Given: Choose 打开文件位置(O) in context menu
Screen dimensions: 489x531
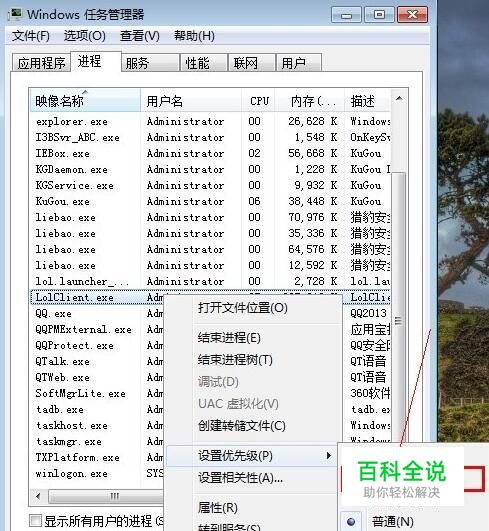Looking at the screenshot, I should [x=242, y=307].
